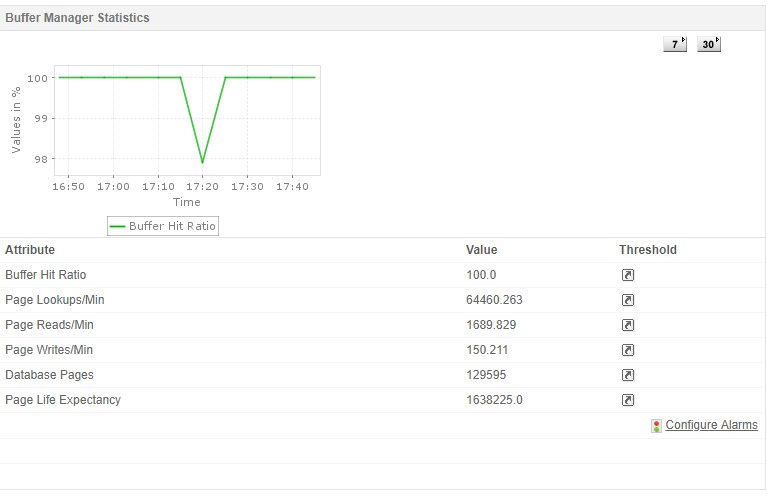This screenshot has height=498, width=772.
Task: Click the Attribute column header
Action: point(30,250)
